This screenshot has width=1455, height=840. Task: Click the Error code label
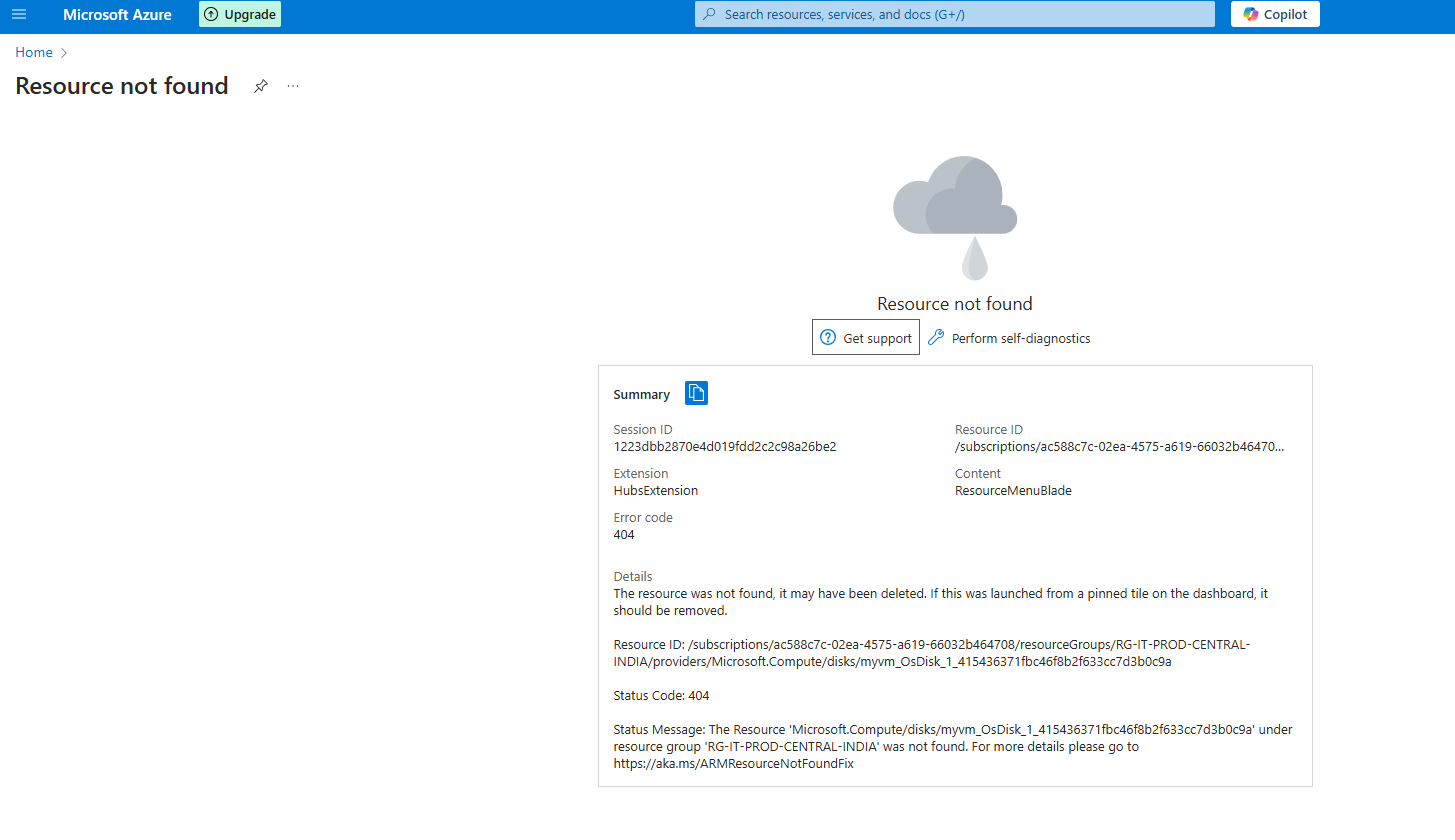(643, 518)
